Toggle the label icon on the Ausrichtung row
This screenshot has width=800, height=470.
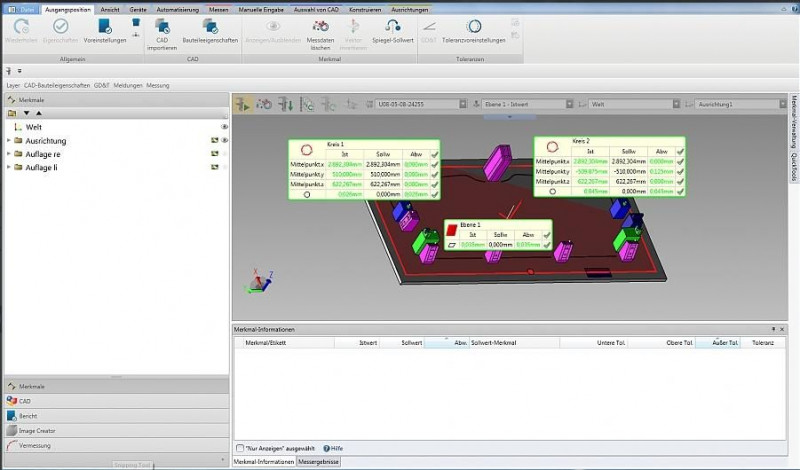tap(215, 140)
